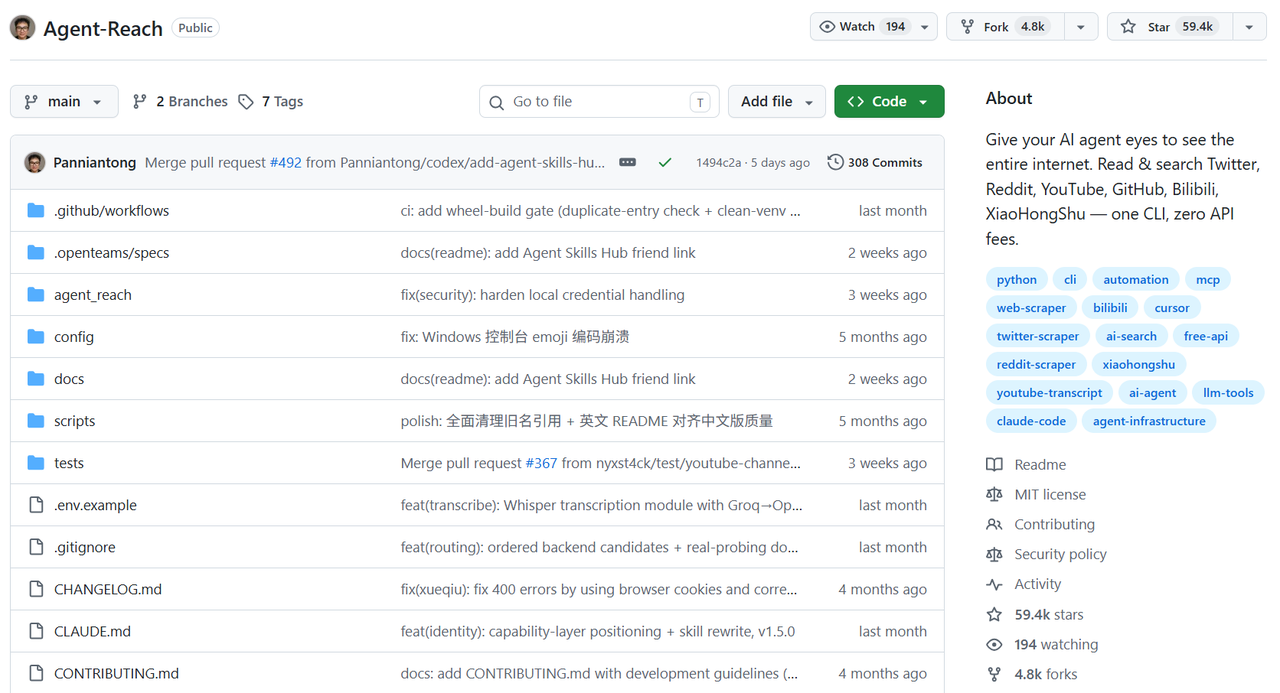Screen dimensions: 1280x693
Task: Select the python topic tag
Action: 1016,279
